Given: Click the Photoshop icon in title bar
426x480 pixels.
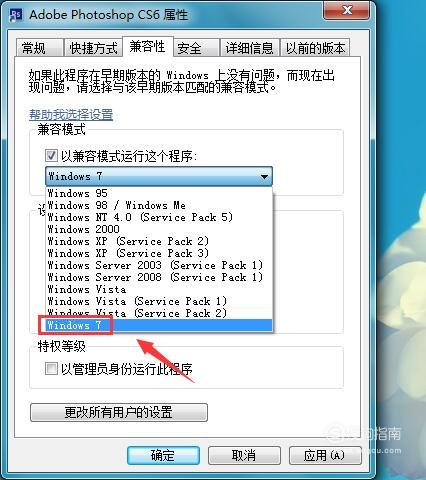Looking at the screenshot, I should coord(16,15).
